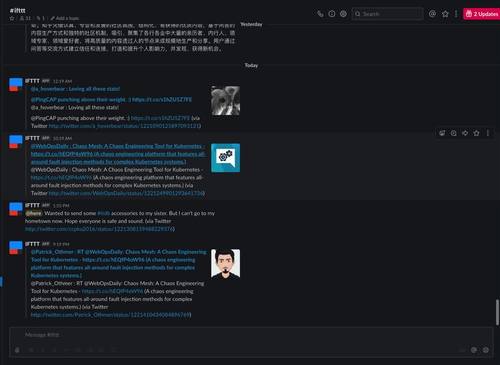Open channel details info icon
The width and height of the screenshot is (500, 365).
[332, 14]
